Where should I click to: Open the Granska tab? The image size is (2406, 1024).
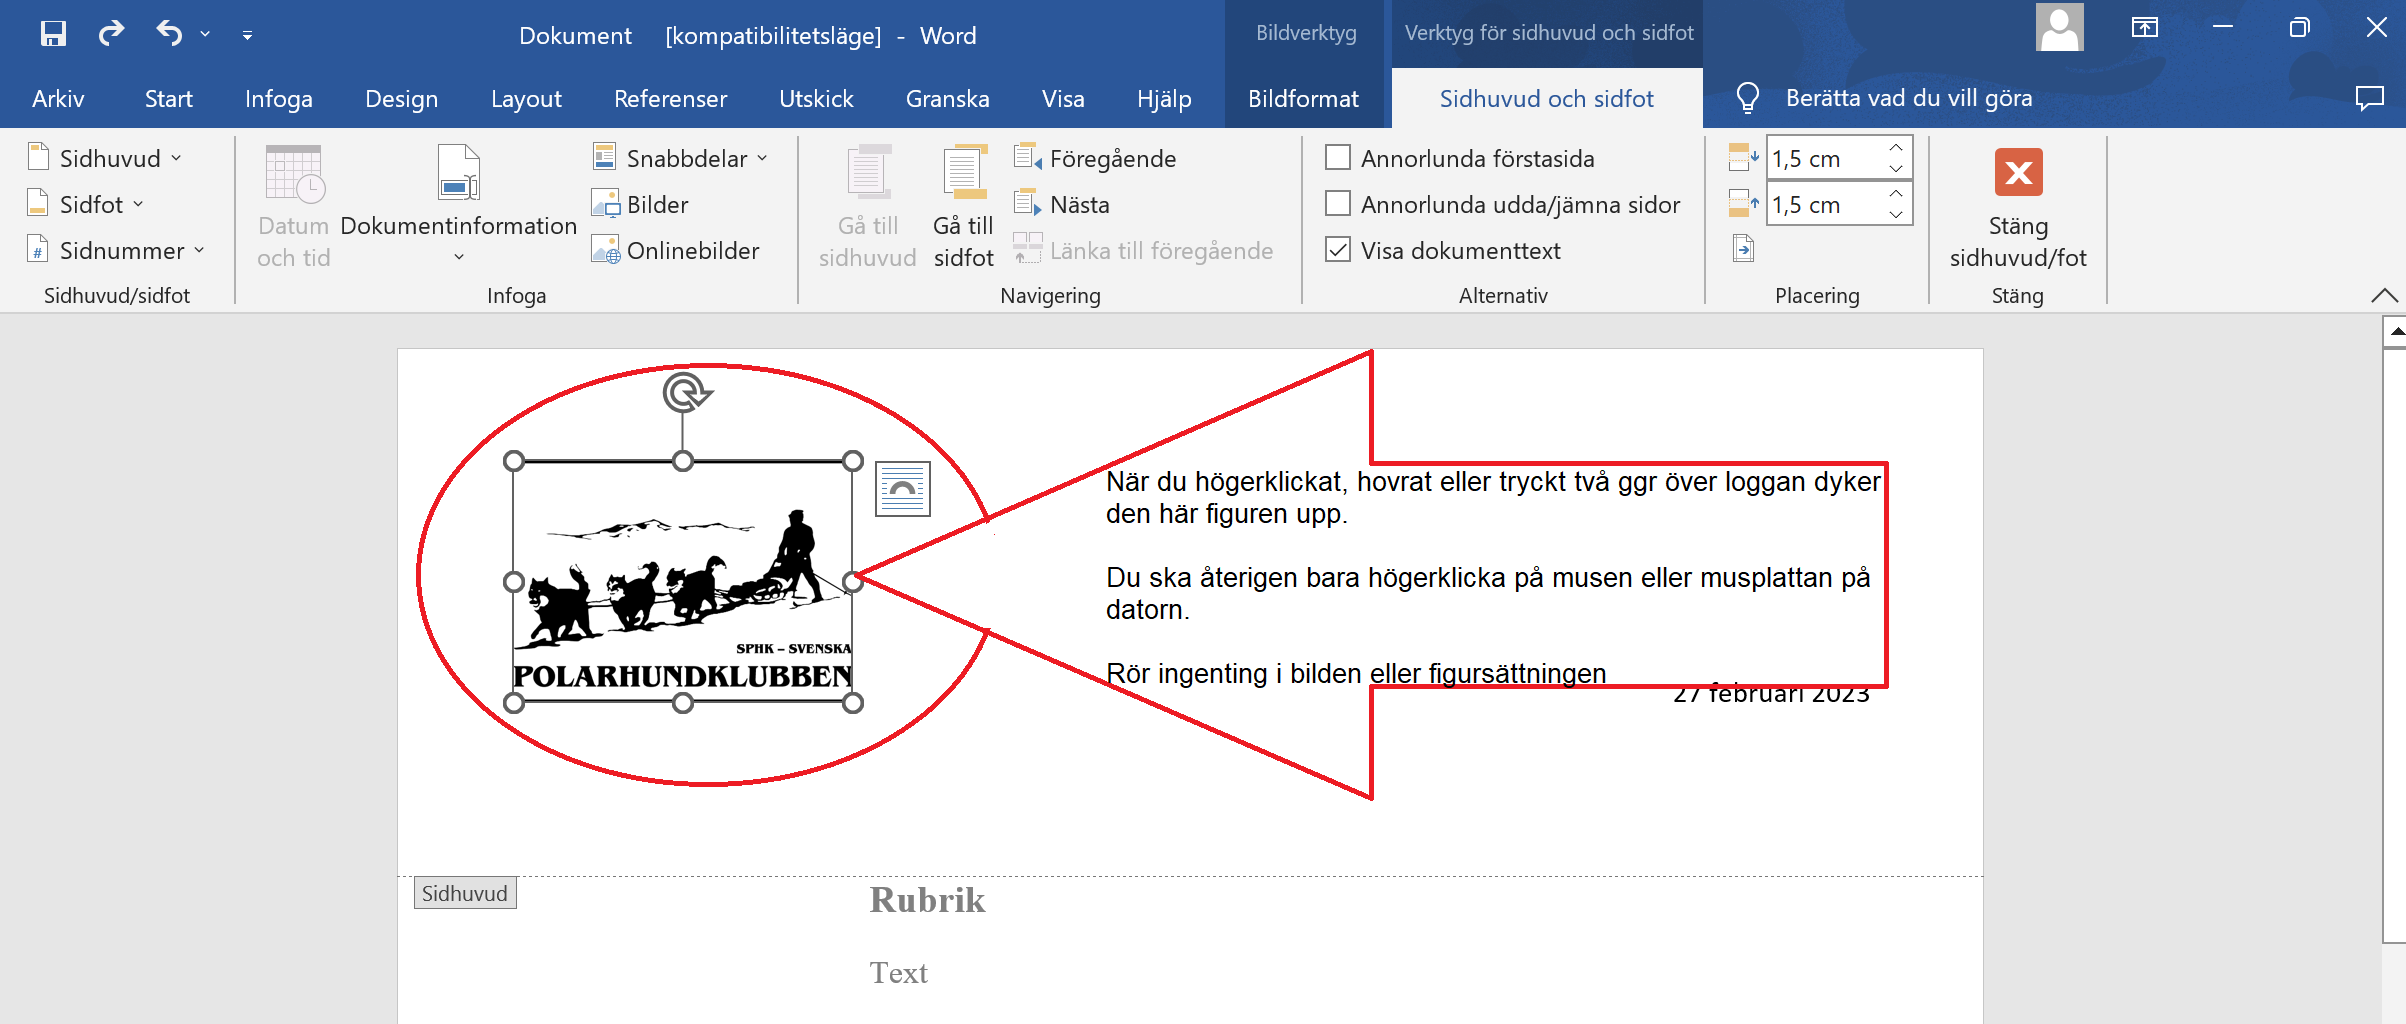pyautogui.click(x=947, y=99)
